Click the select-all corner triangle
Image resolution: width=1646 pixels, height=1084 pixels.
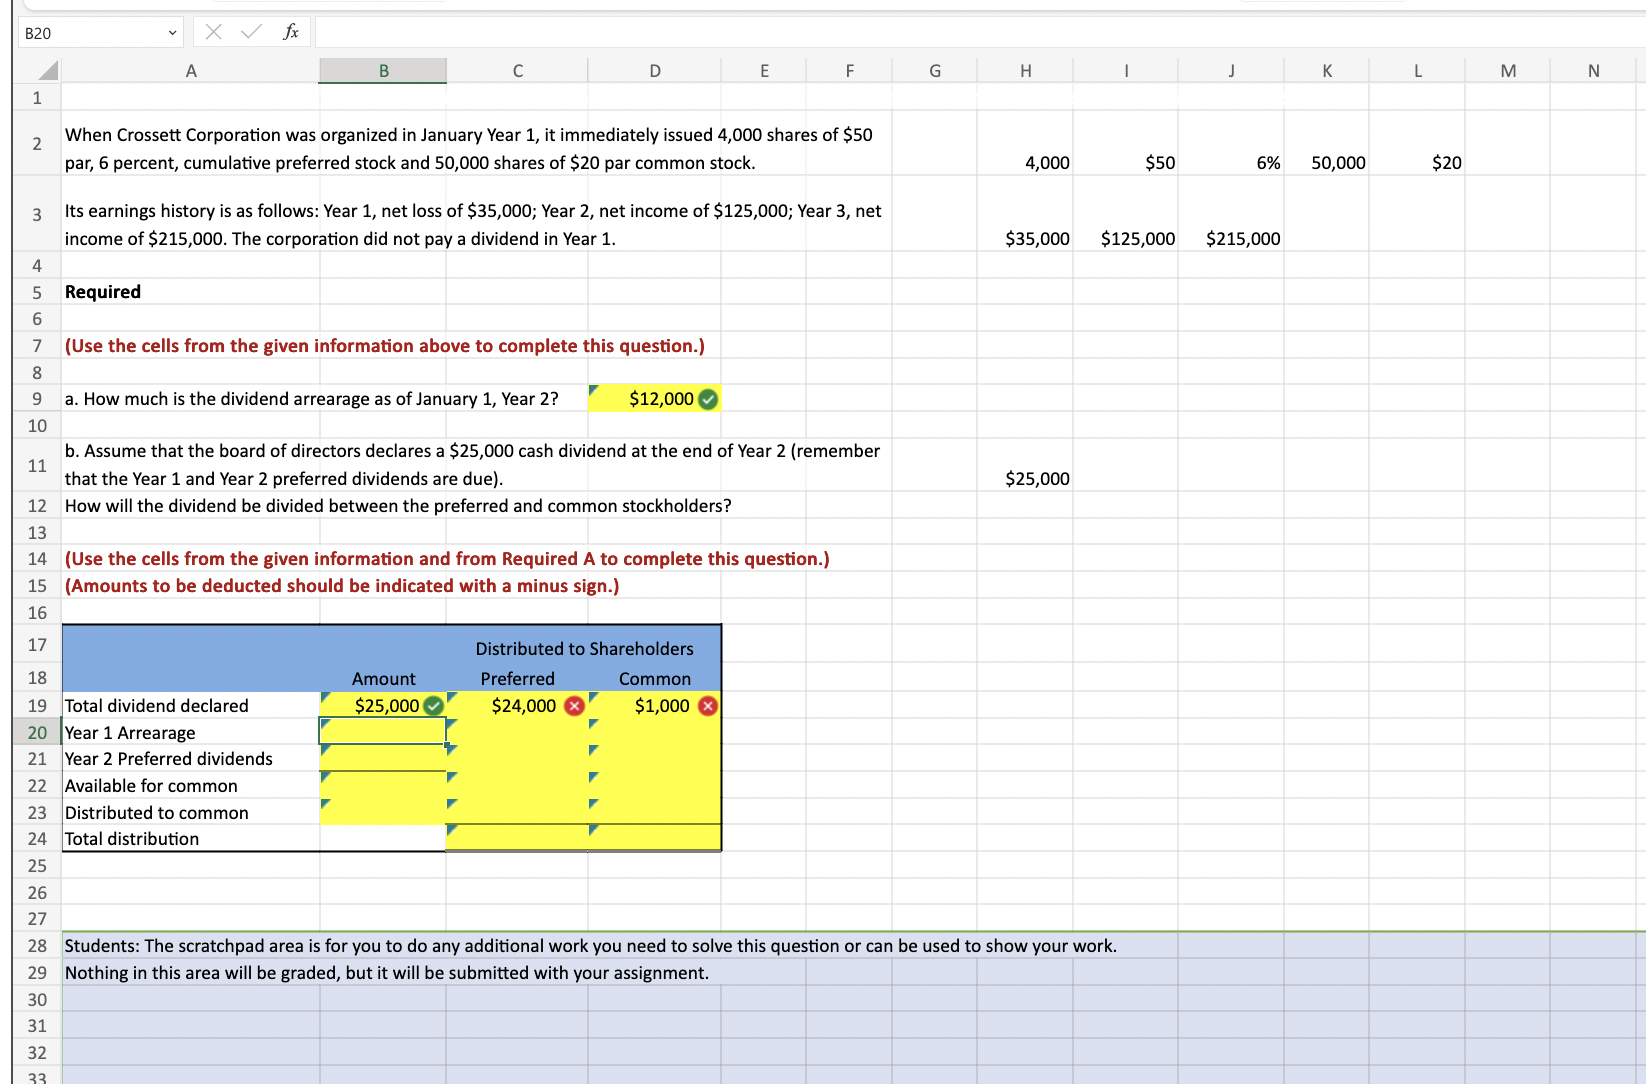(x=48, y=70)
